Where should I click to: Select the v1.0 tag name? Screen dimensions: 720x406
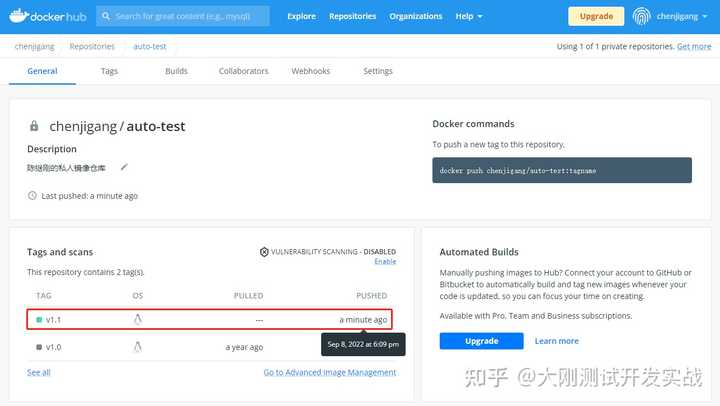pyautogui.click(x=53, y=347)
